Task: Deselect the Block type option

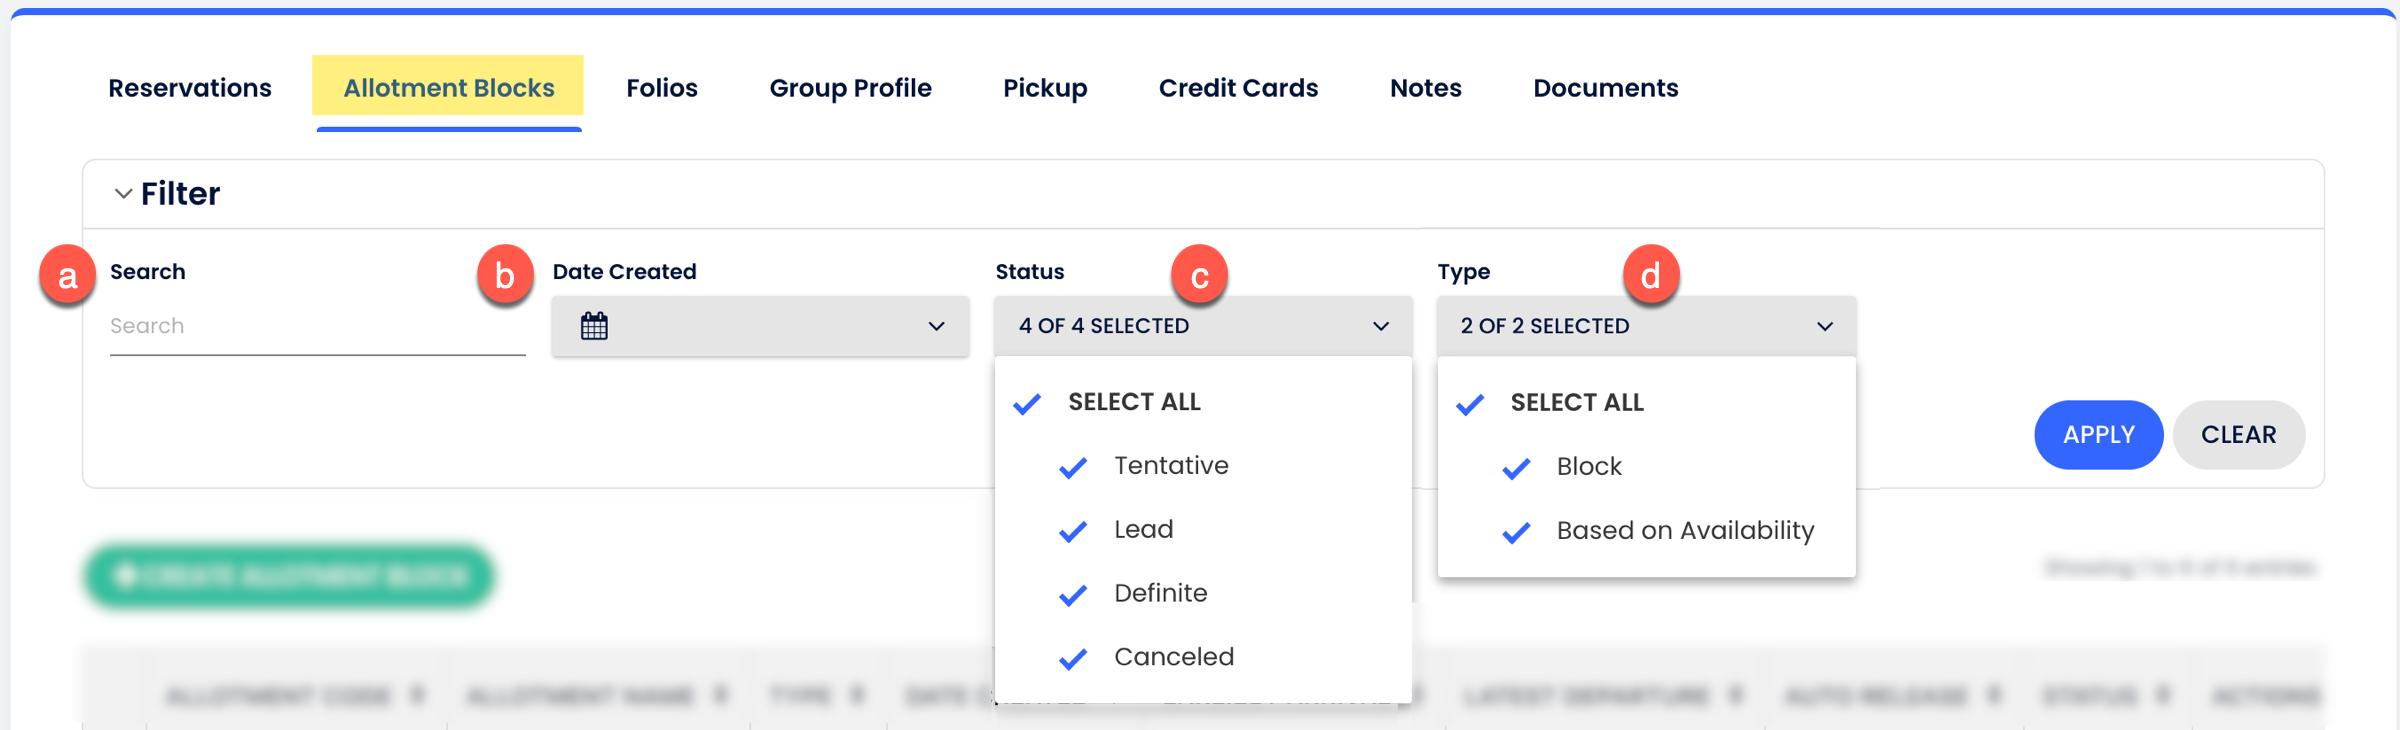Action: point(1517,468)
